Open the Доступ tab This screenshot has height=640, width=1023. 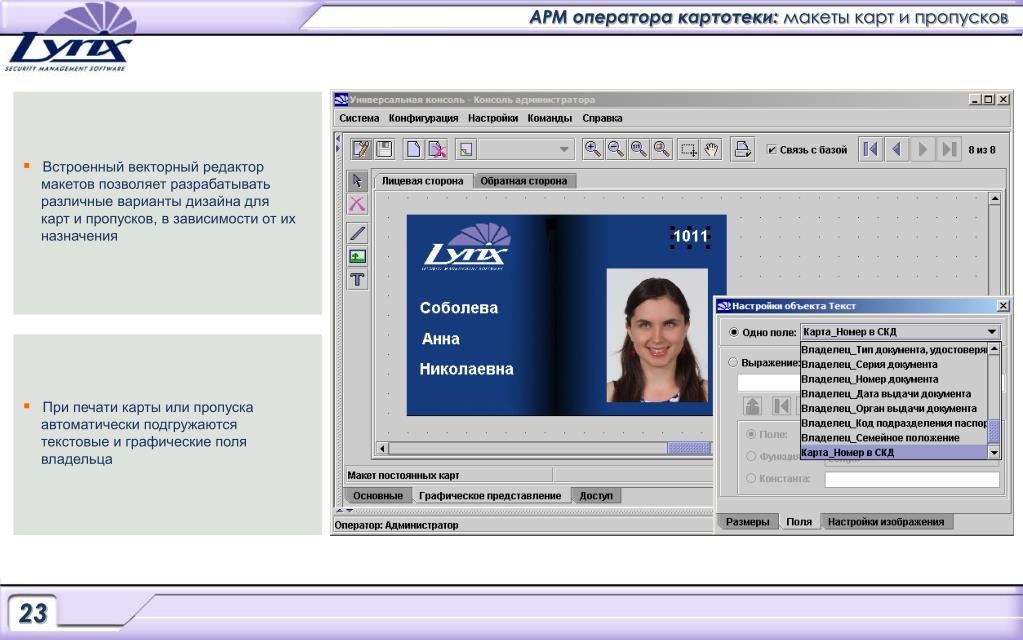click(x=596, y=496)
